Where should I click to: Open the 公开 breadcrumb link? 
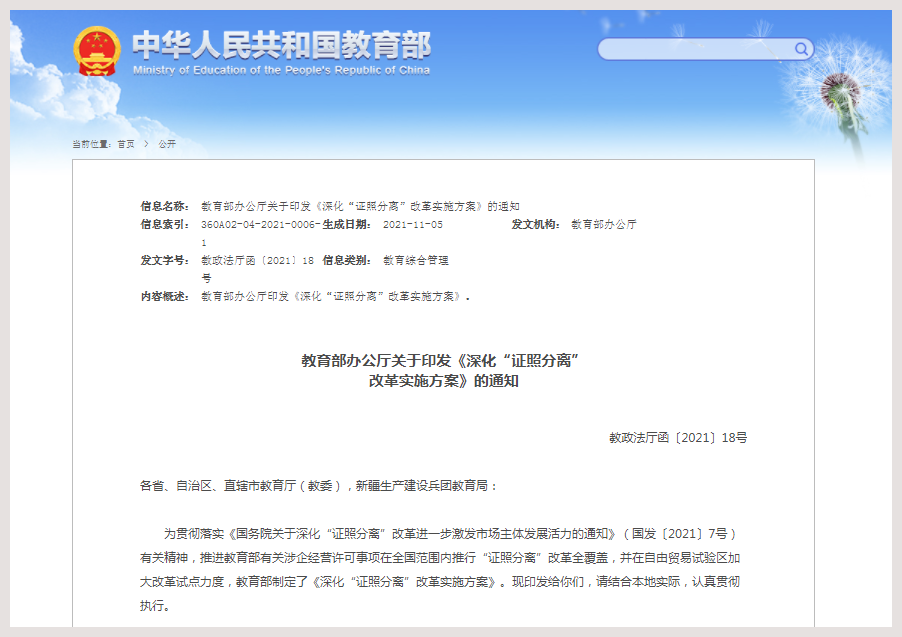coord(167,144)
